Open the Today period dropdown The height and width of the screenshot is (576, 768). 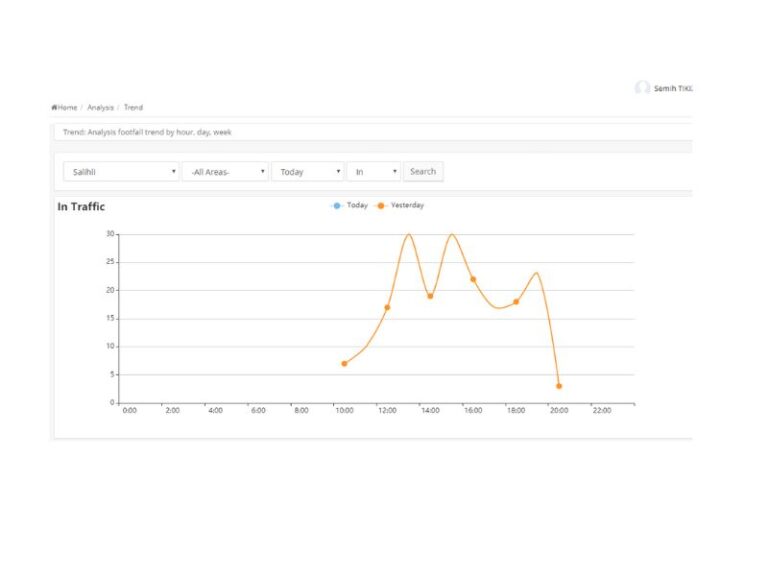[308, 172]
